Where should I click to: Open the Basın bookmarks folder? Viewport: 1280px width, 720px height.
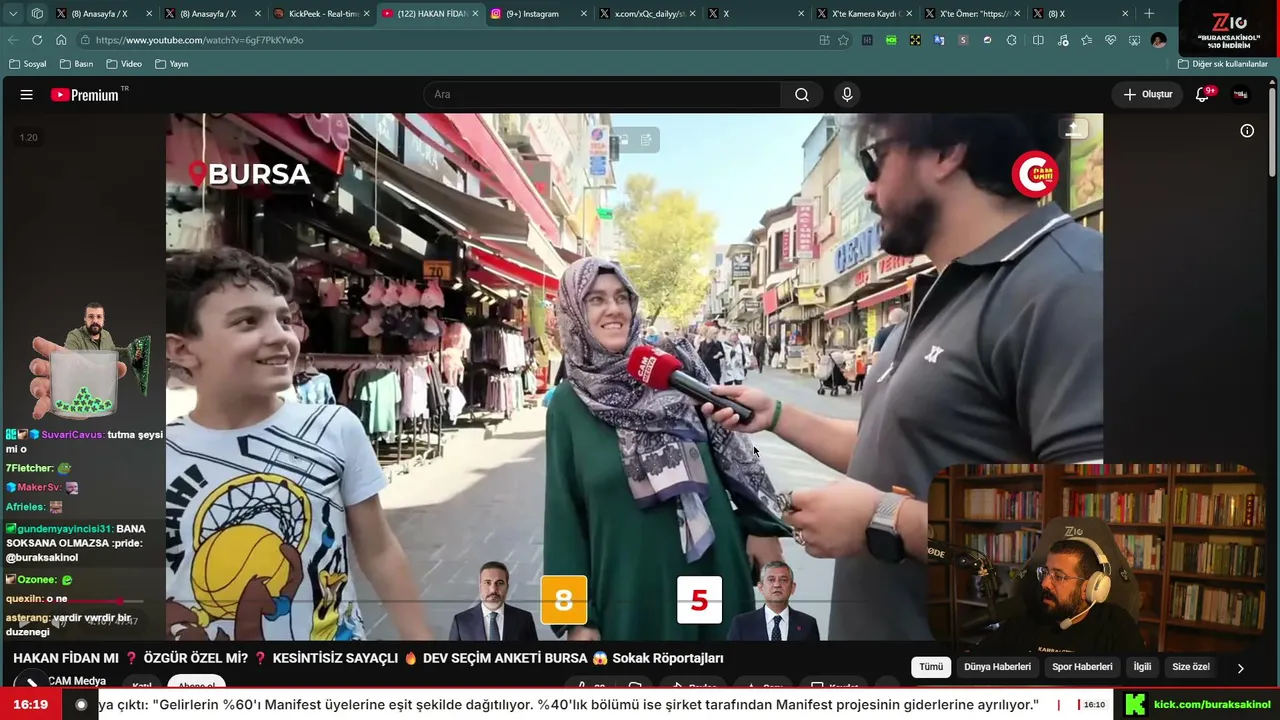[x=77, y=64]
